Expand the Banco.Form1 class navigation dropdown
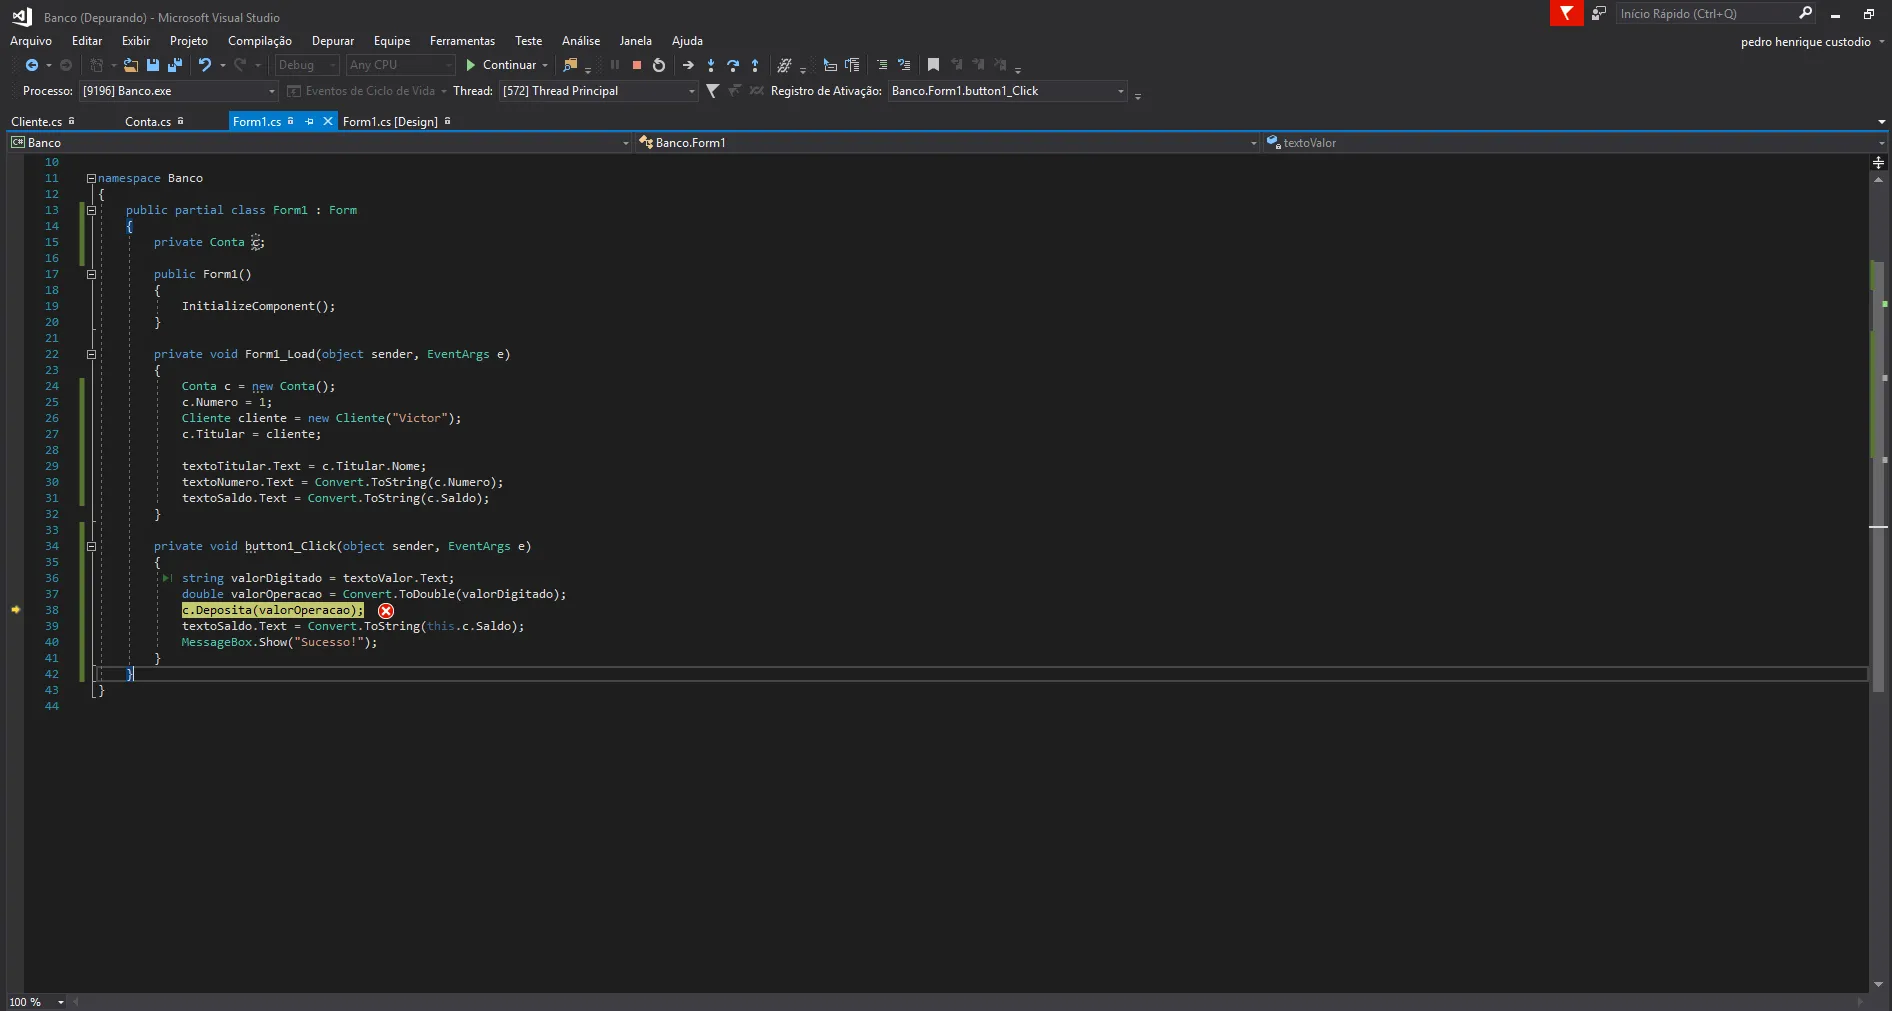1892x1011 pixels. pos(1253,143)
